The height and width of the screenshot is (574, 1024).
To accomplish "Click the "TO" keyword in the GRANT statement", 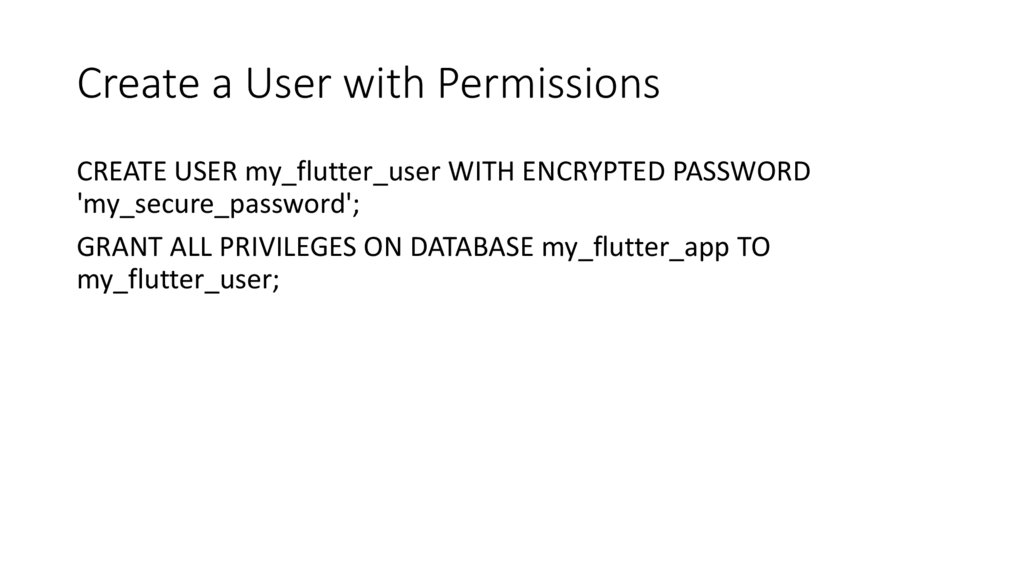I will (x=754, y=247).
